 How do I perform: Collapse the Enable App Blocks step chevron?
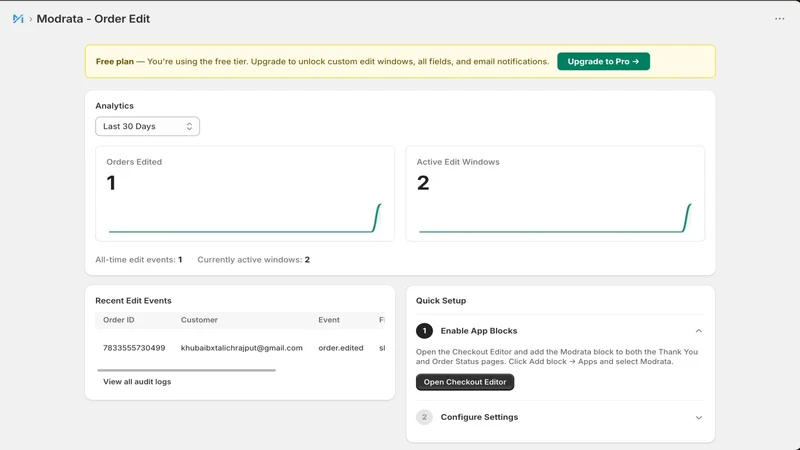[698, 331]
